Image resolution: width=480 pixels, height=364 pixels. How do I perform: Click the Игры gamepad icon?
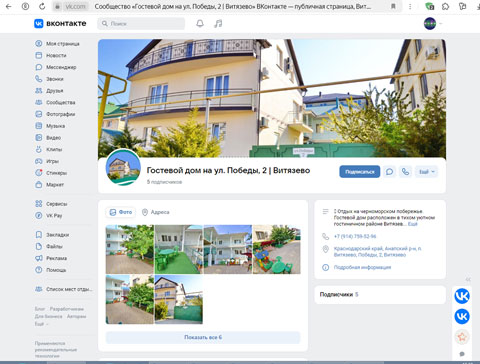pos(39,161)
